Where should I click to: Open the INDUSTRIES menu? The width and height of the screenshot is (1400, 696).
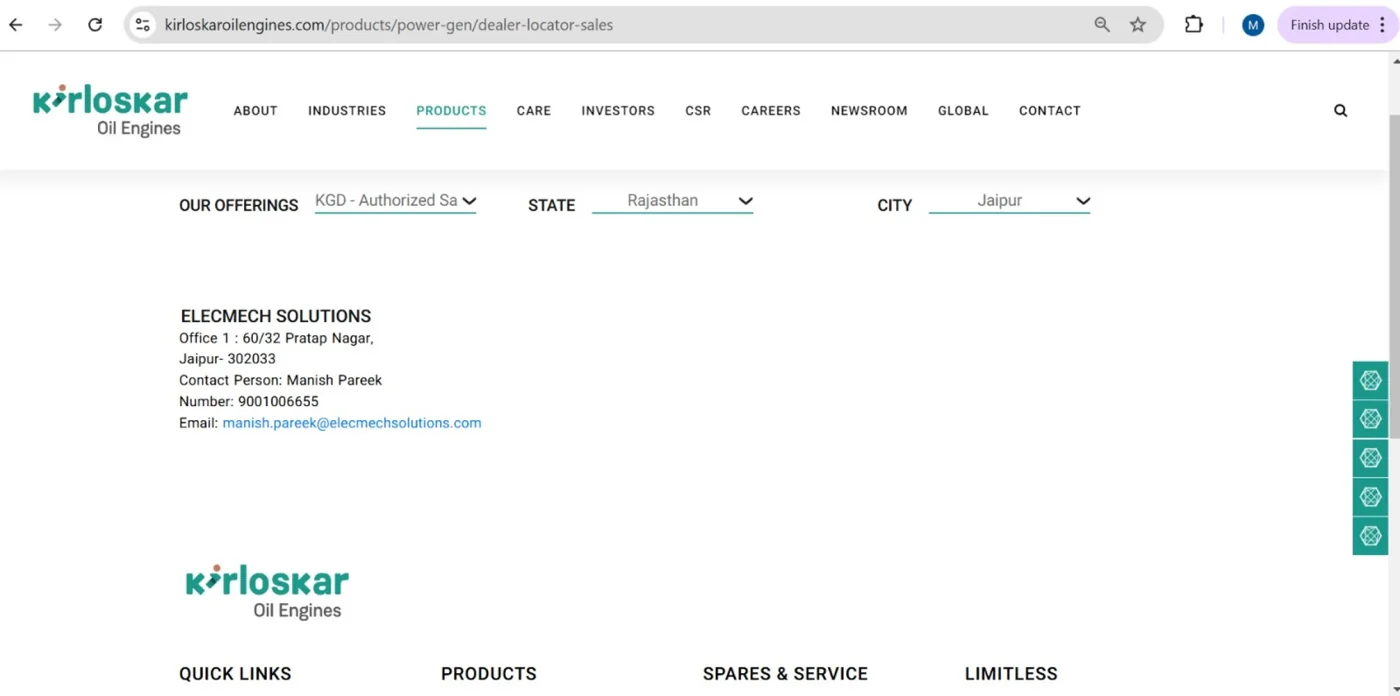pos(347,111)
